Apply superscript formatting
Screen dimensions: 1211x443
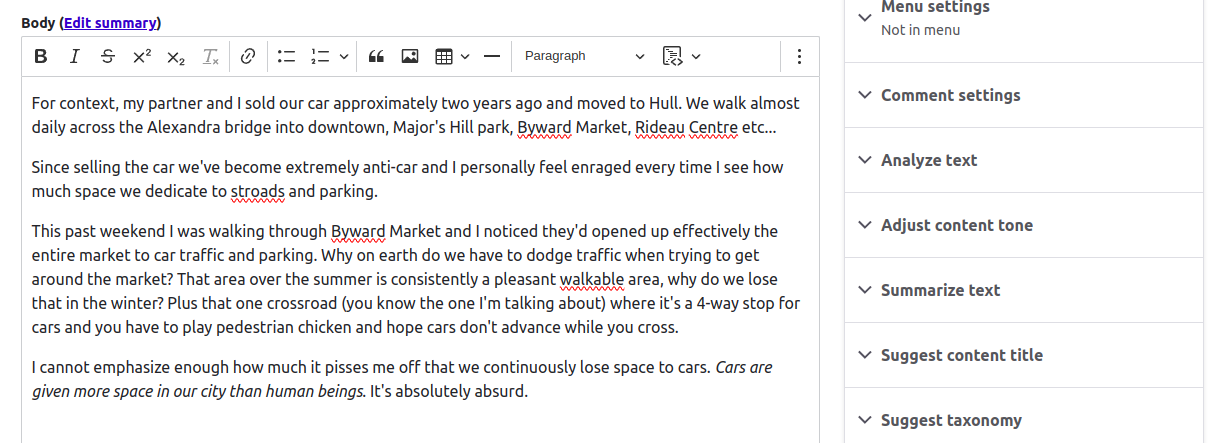pos(142,57)
